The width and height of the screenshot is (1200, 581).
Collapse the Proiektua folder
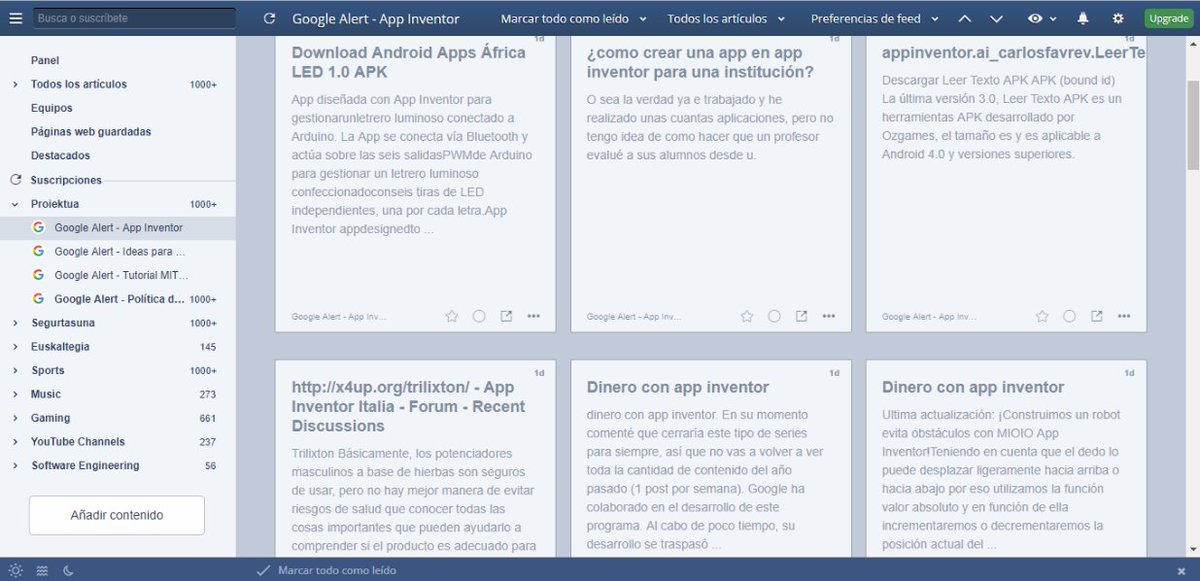click(x=15, y=204)
